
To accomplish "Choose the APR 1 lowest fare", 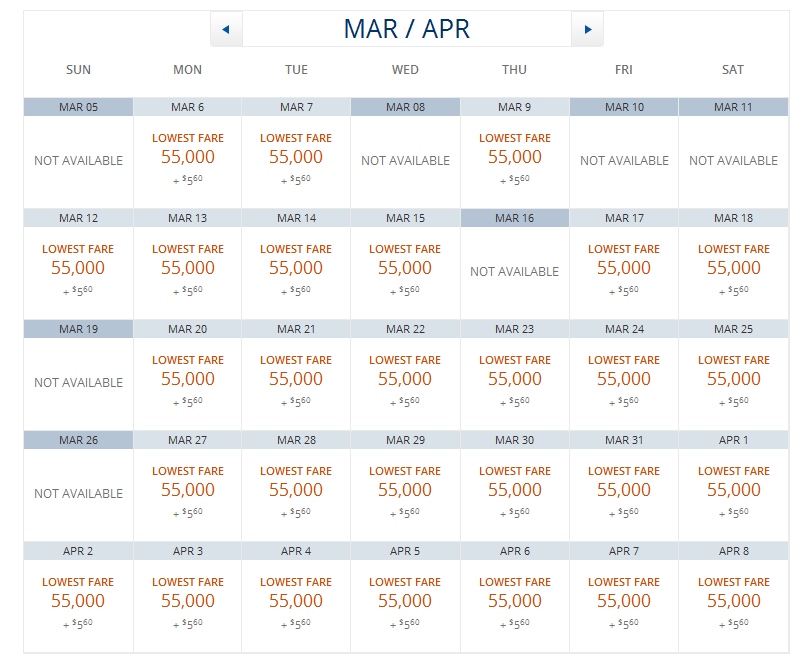I will tap(733, 490).
